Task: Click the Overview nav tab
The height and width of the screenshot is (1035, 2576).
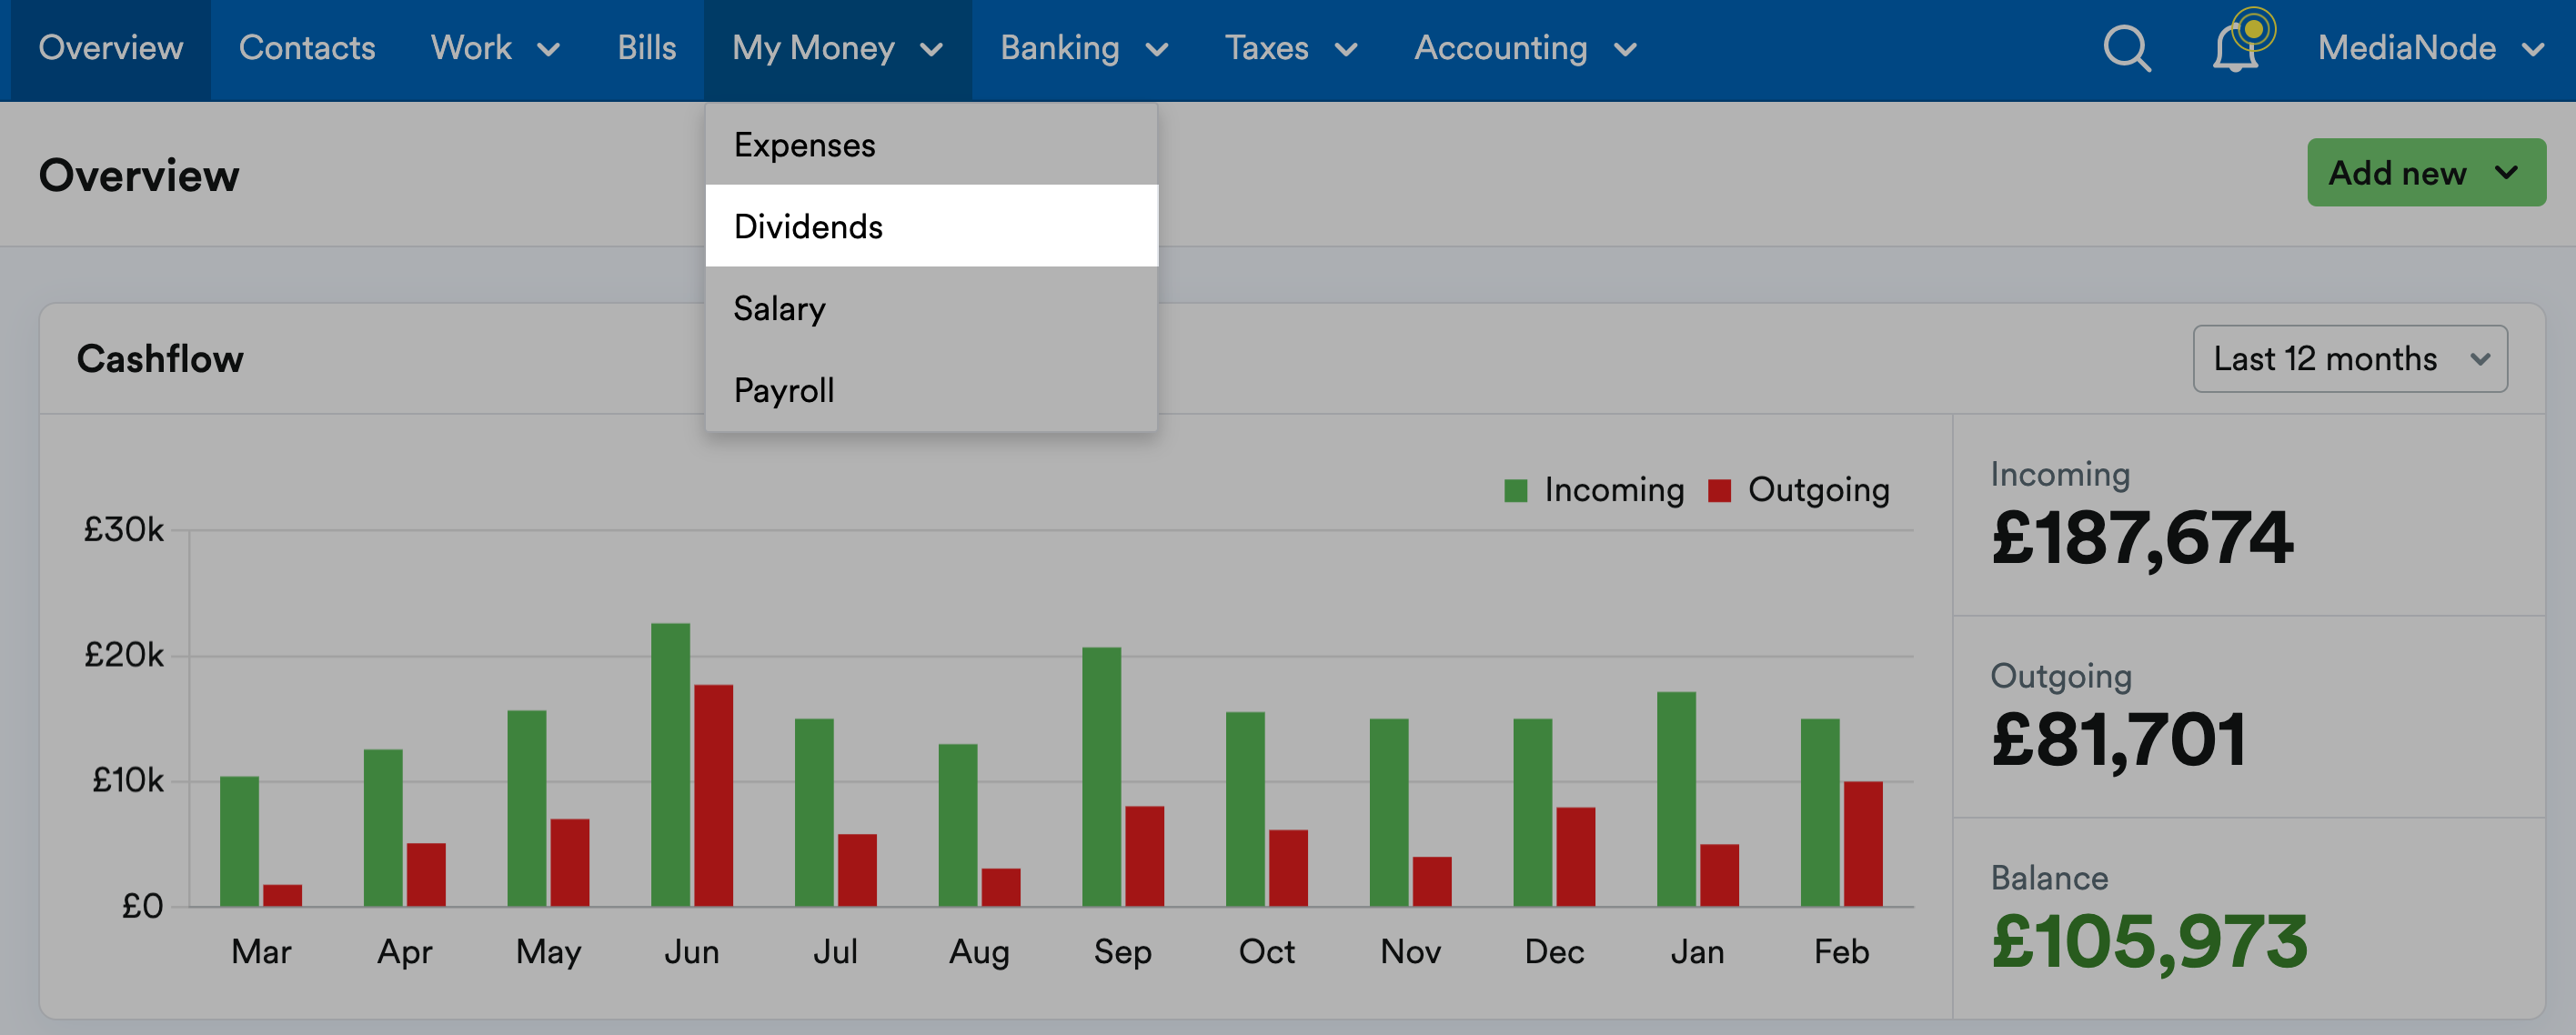Action: [110, 48]
